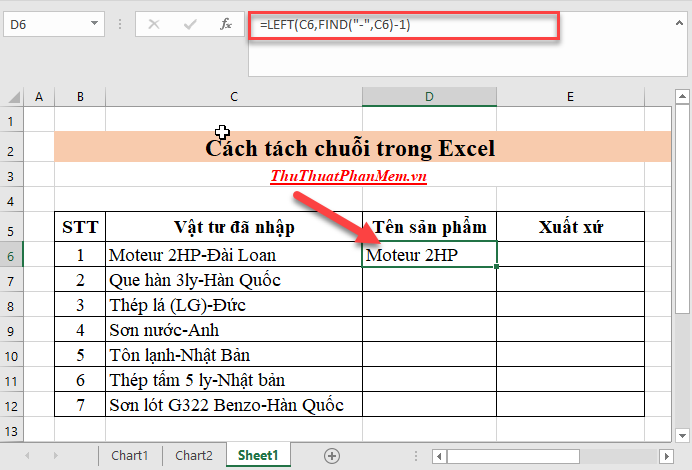Select row 6 header
The height and width of the screenshot is (470, 692).
click(x=11, y=255)
